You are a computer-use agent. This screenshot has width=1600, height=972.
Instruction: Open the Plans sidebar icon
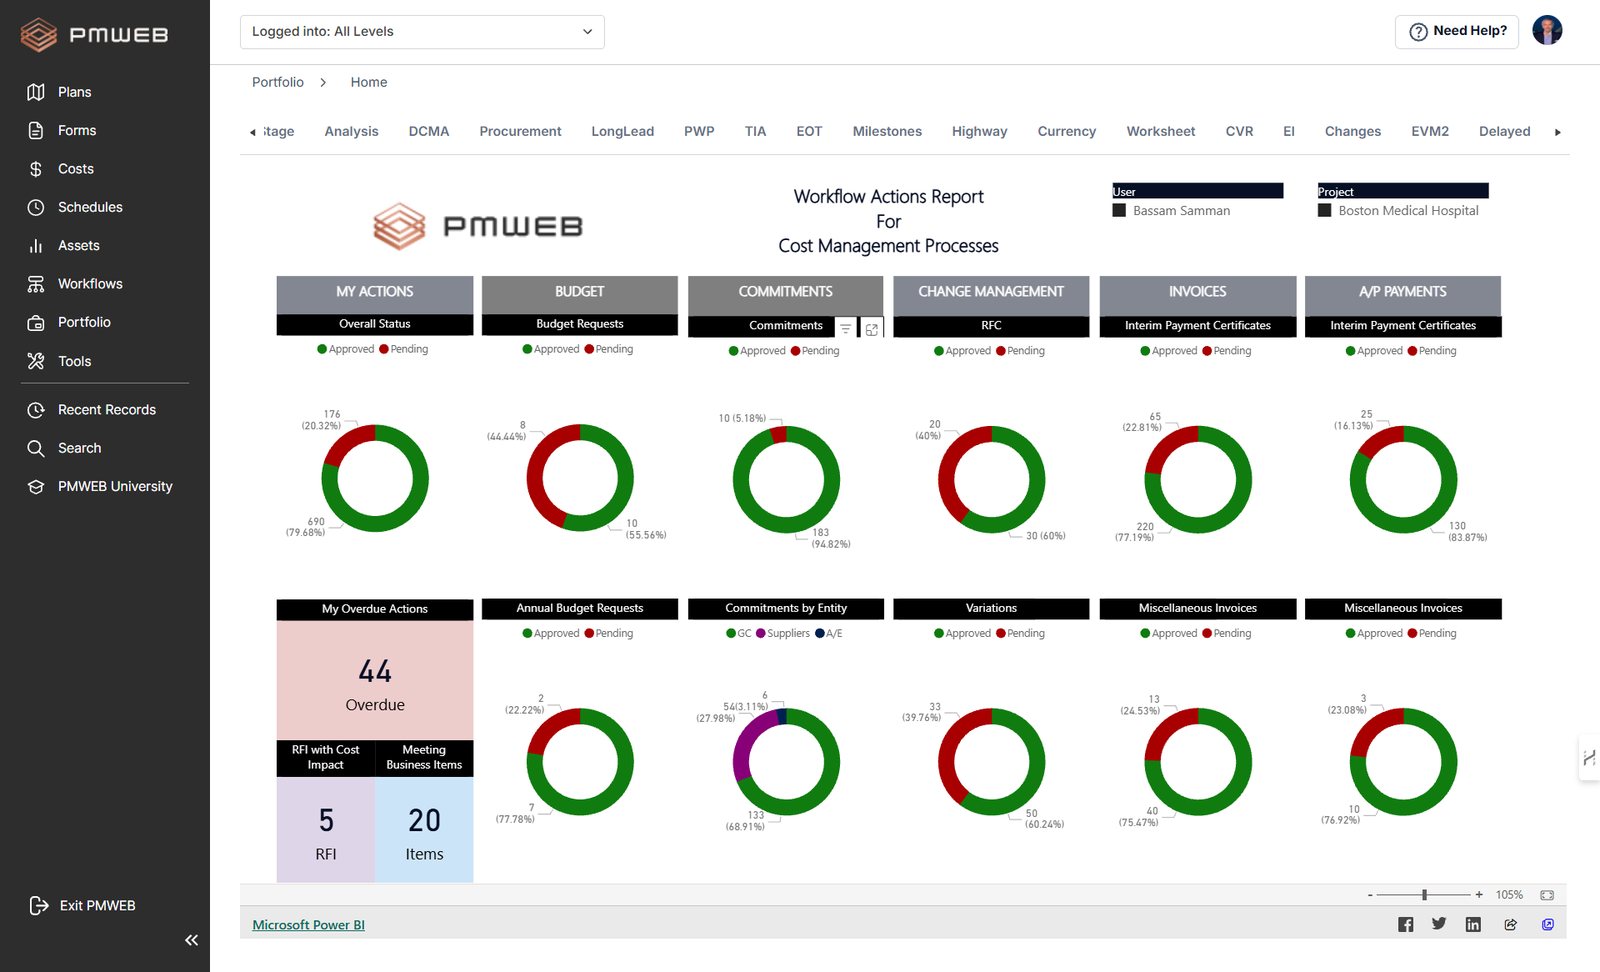pos(36,92)
